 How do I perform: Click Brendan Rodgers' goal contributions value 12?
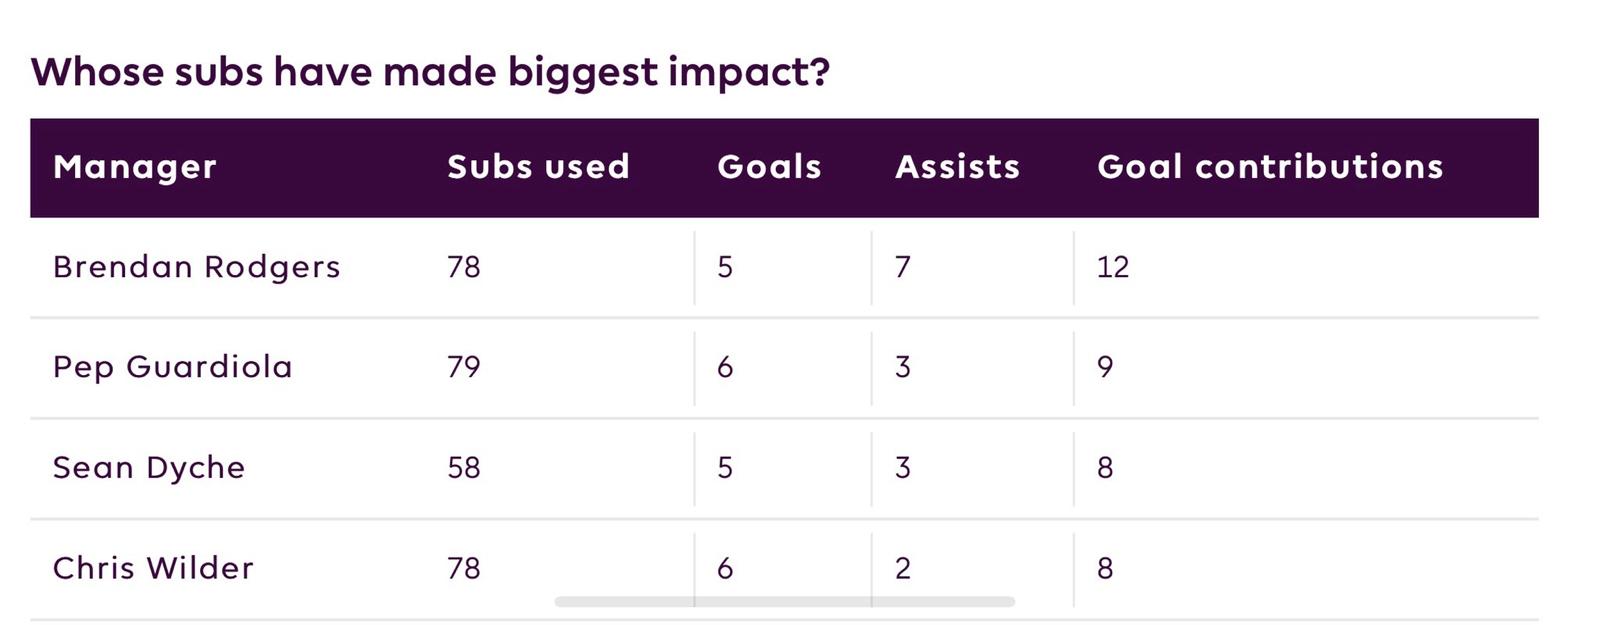[1113, 267]
